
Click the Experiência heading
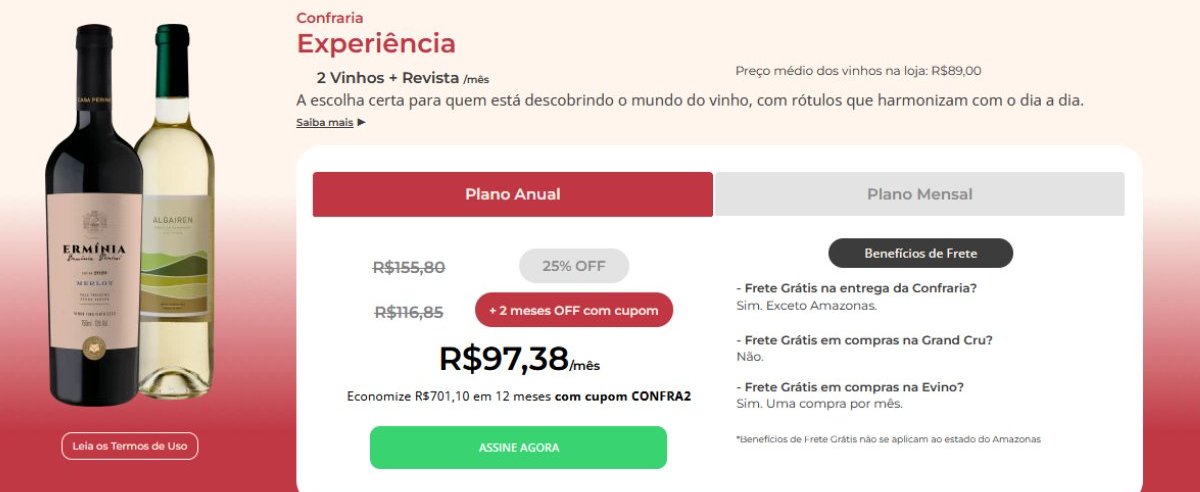(x=376, y=44)
